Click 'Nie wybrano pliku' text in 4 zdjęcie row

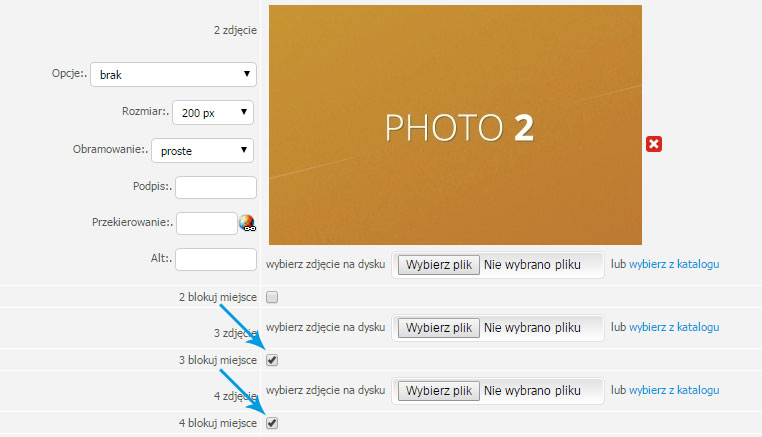pos(532,391)
